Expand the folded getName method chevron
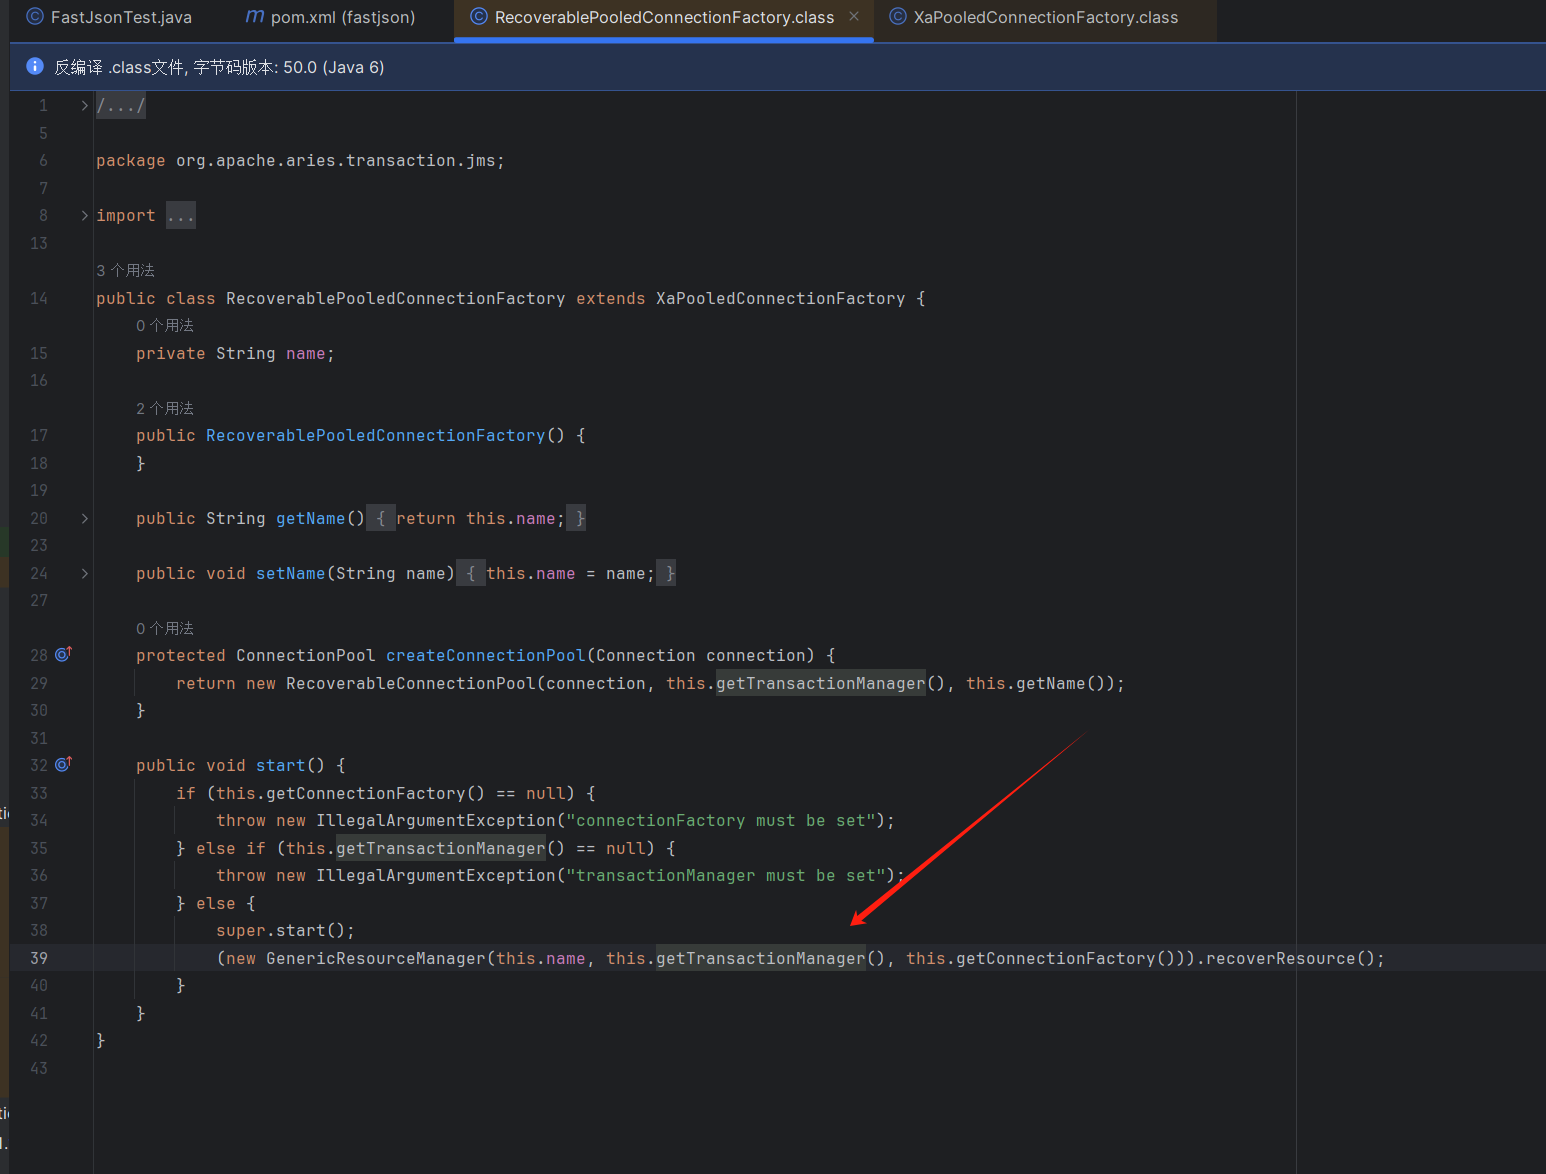 [85, 518]
